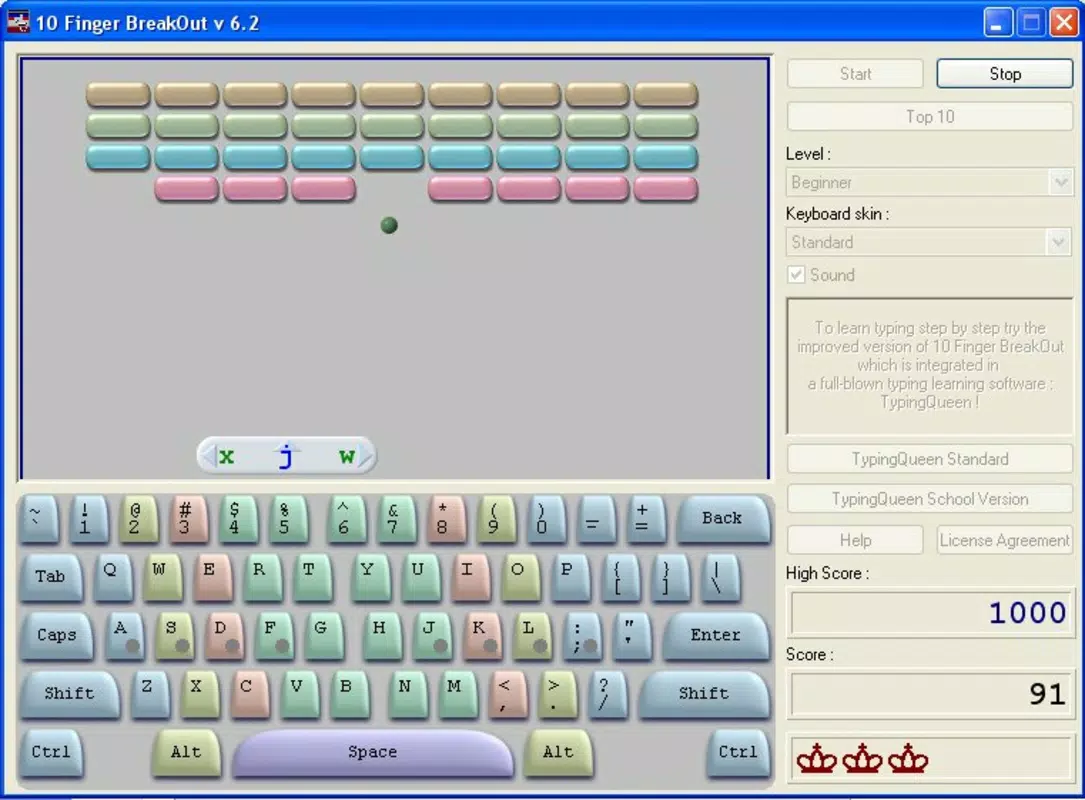
Task: Open TypingQueen School Version button
Action: tap(930, 499)
